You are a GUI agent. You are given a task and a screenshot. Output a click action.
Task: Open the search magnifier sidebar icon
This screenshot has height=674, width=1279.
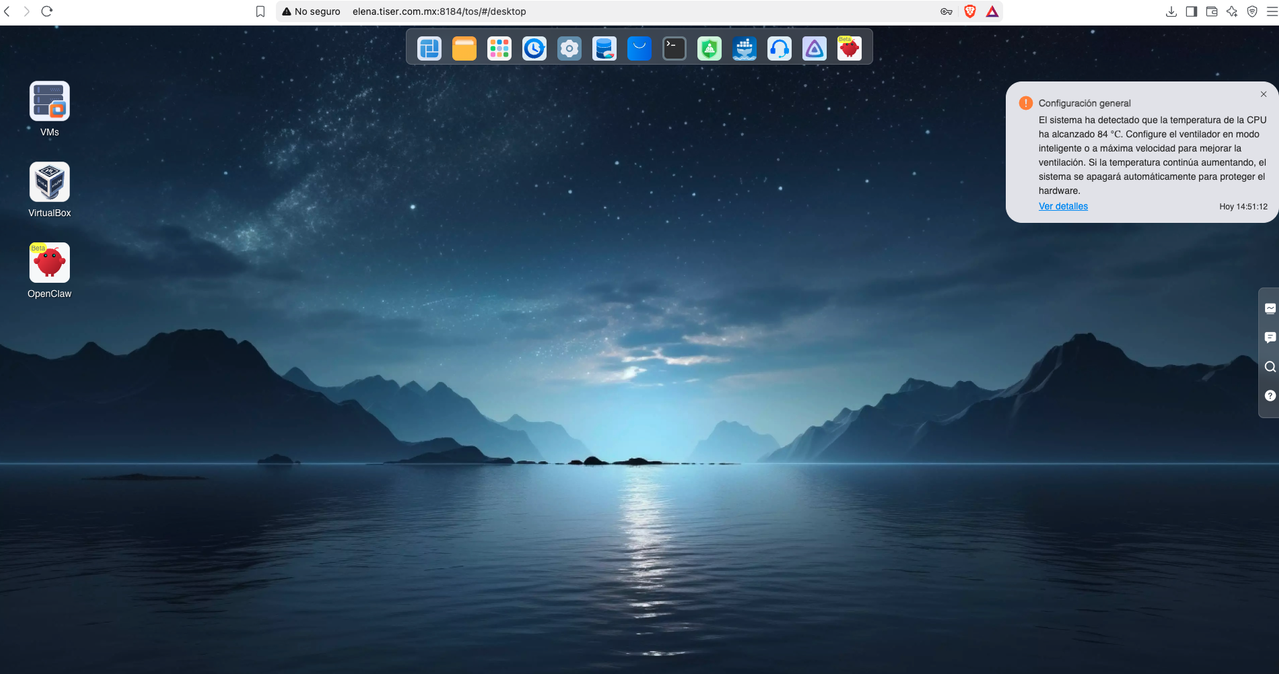pyautogui.click(x=1270, y=366)
